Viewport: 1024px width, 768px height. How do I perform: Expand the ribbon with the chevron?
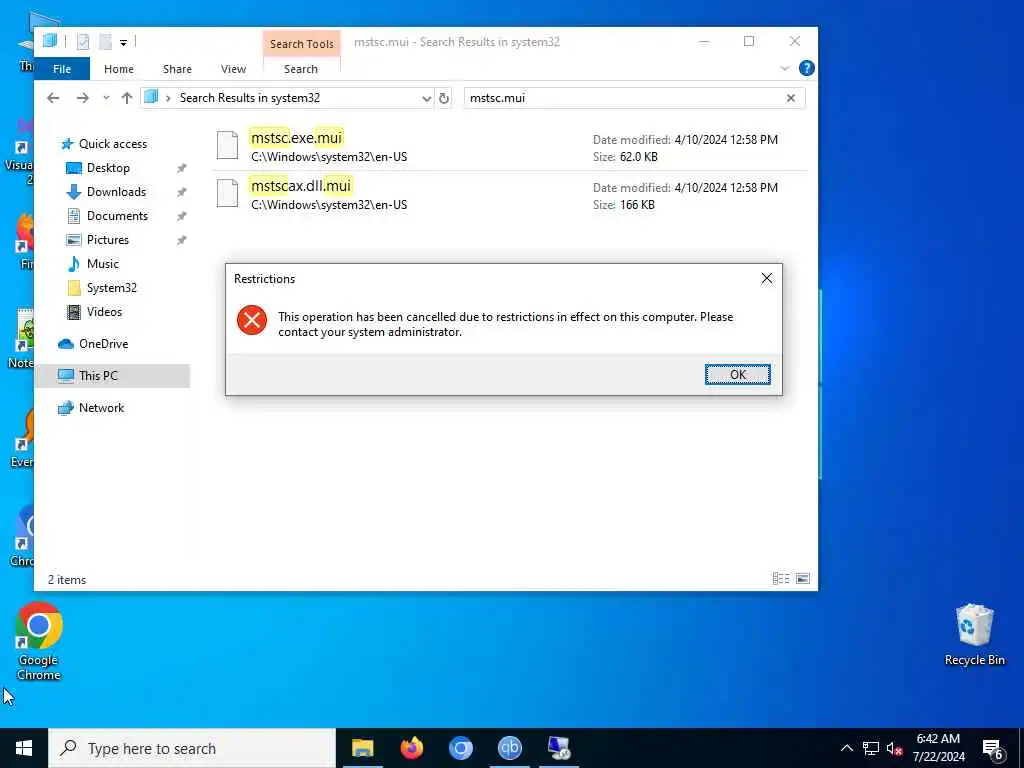(x=784, y=69)
